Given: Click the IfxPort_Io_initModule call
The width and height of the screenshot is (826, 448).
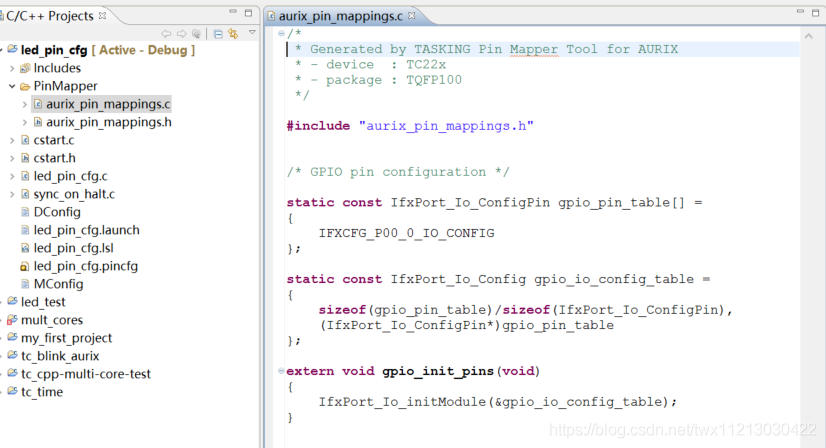Looking at the screenshot, I should [497, 402].
